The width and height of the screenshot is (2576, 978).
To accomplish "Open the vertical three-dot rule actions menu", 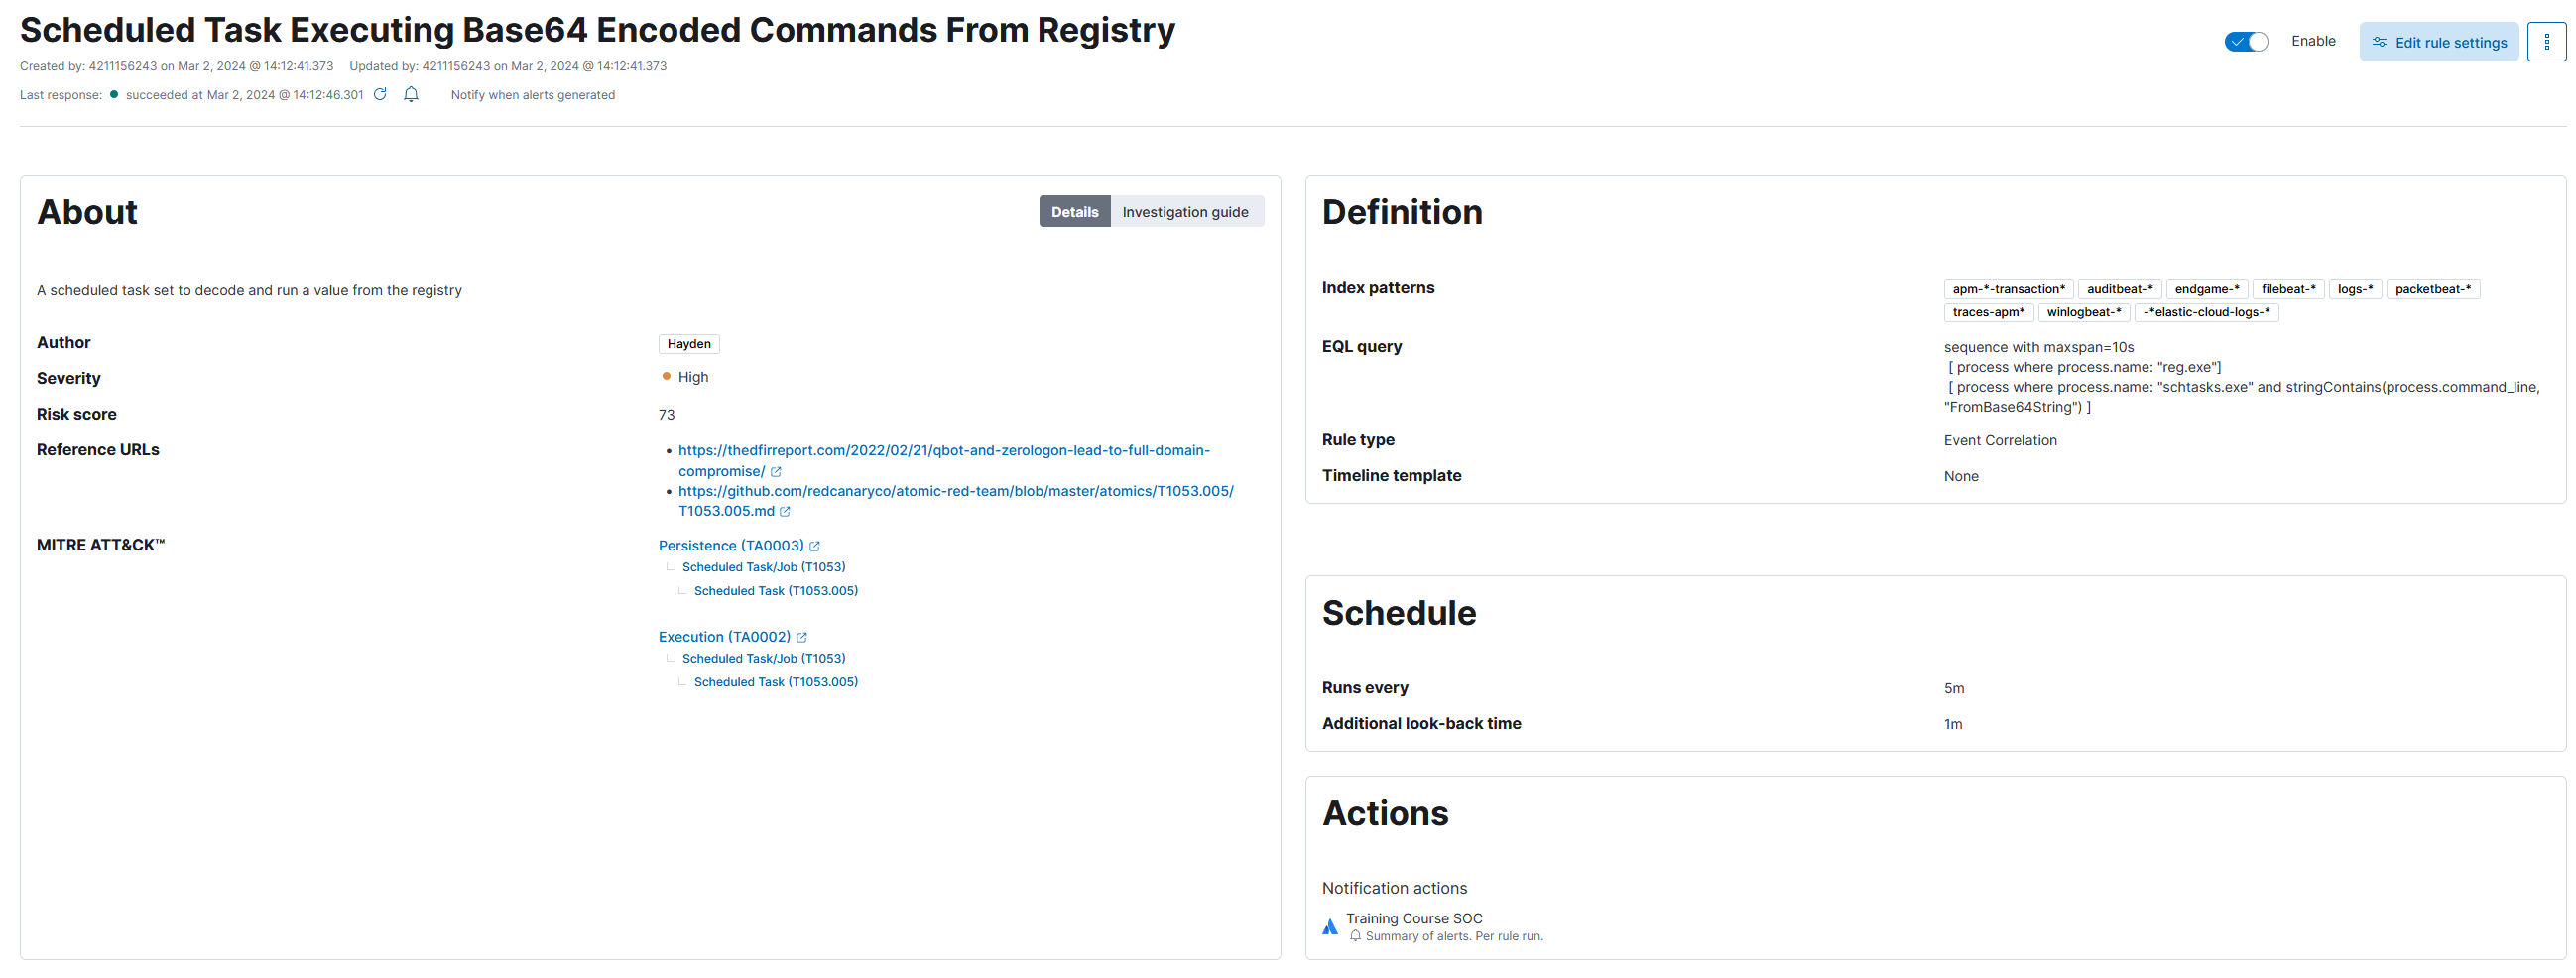I will 2546,42.
